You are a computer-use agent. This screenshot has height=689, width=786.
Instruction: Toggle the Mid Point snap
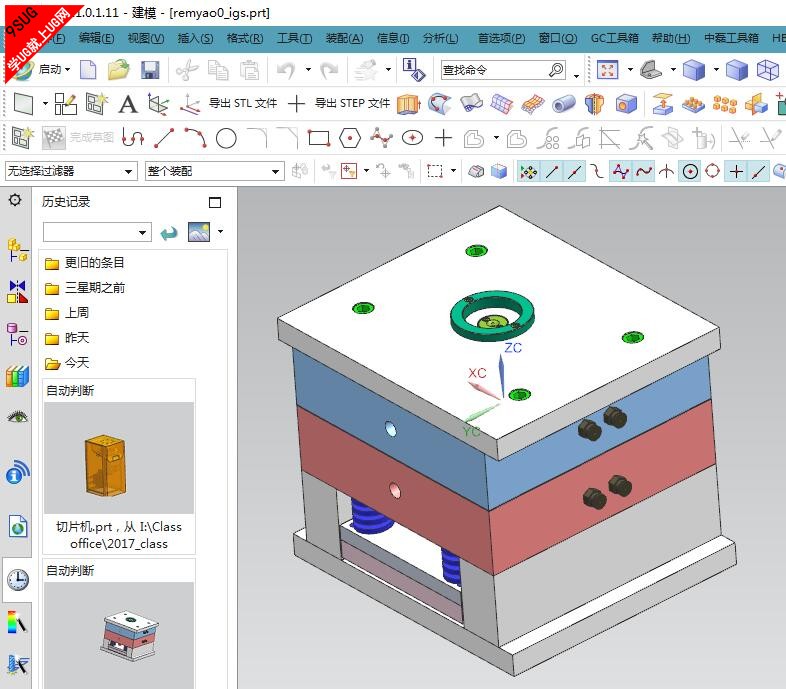pos(574,172)
